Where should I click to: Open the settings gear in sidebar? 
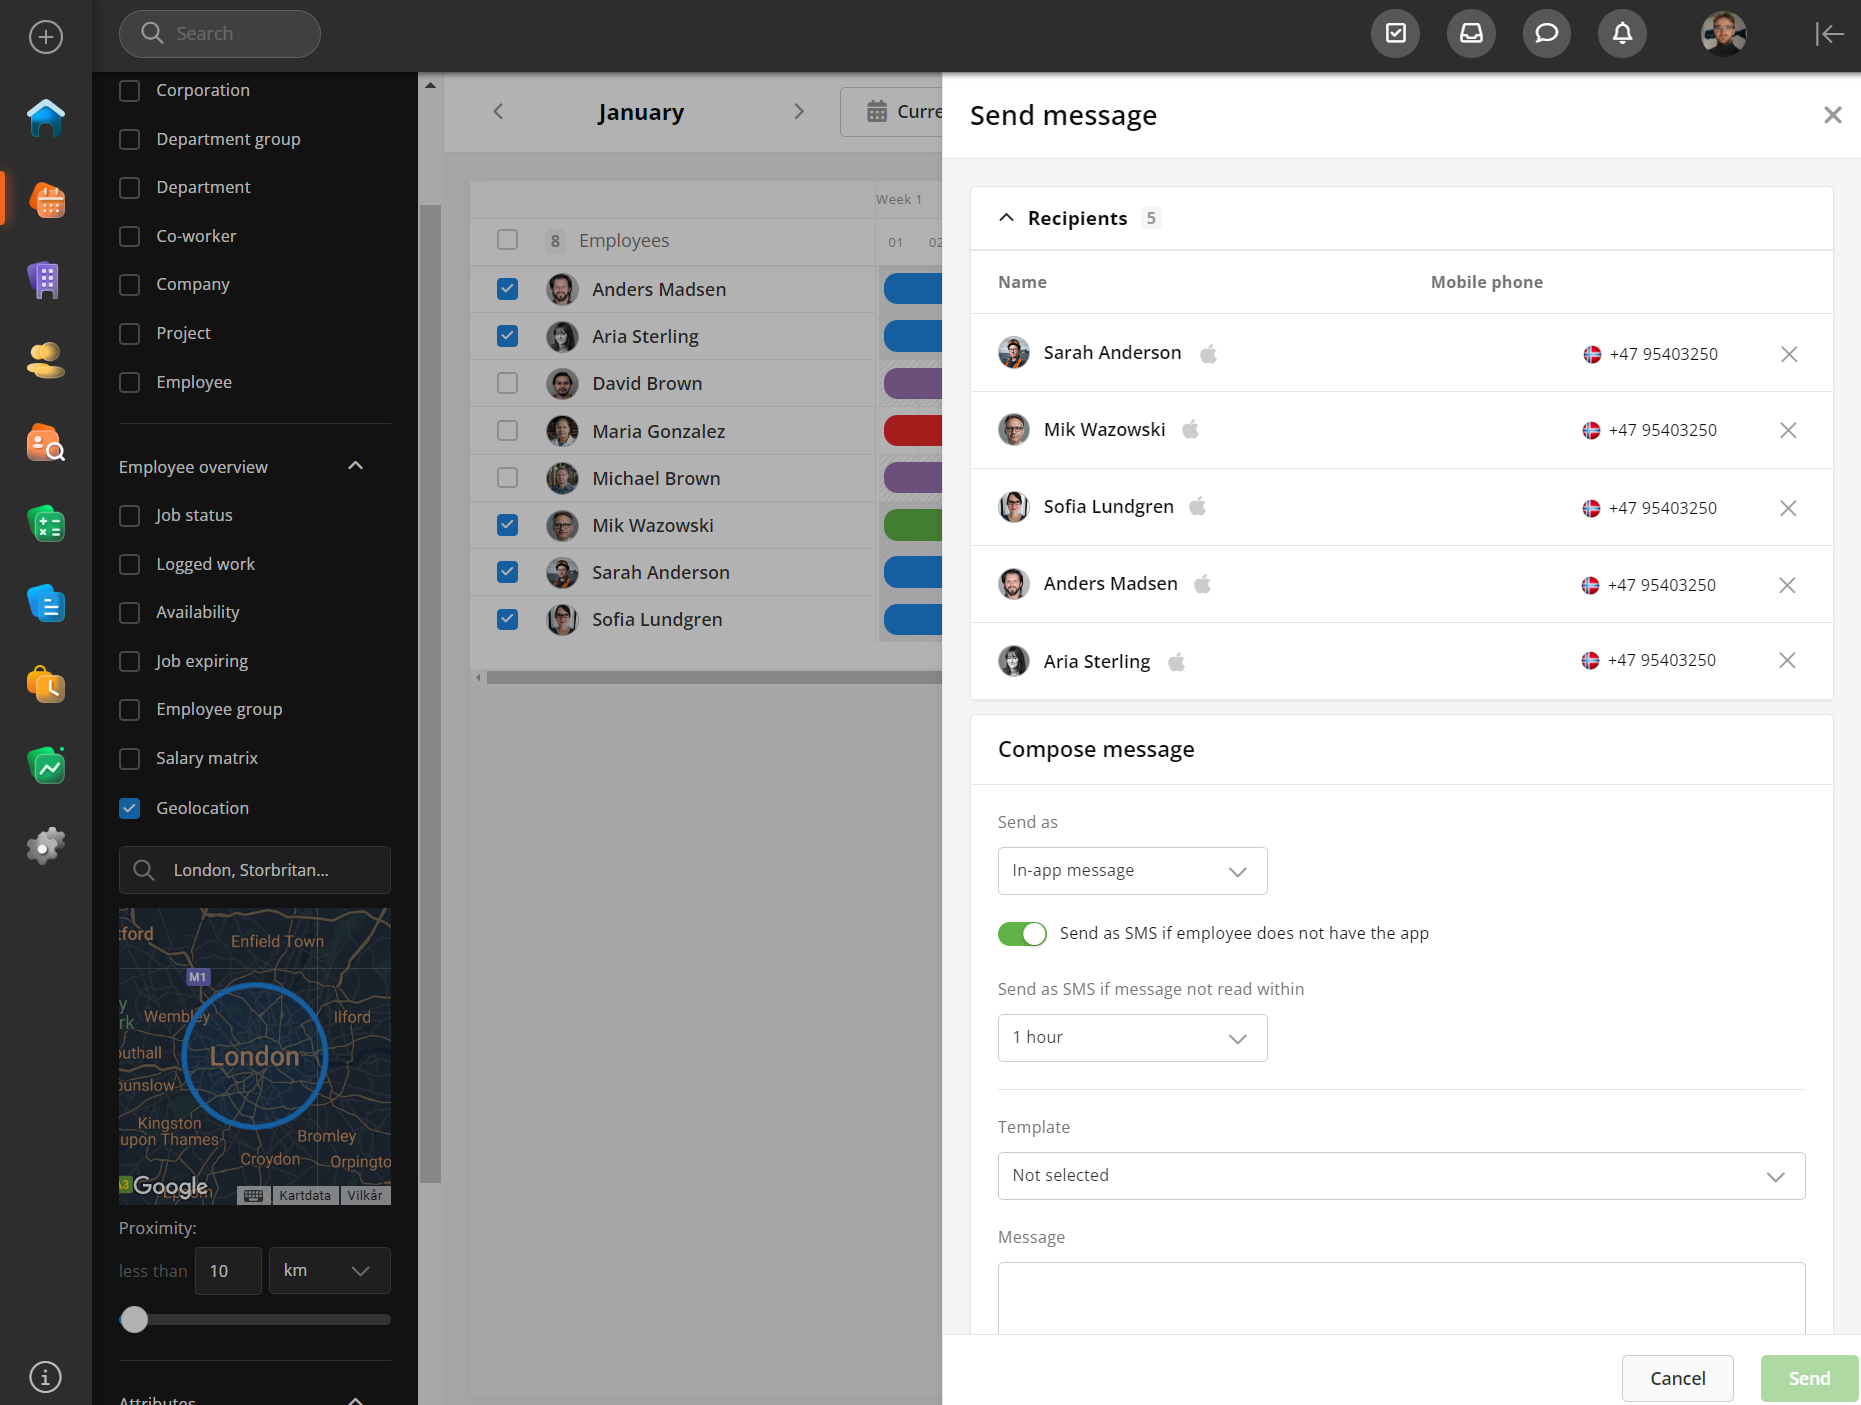click(x=46, y=846)
